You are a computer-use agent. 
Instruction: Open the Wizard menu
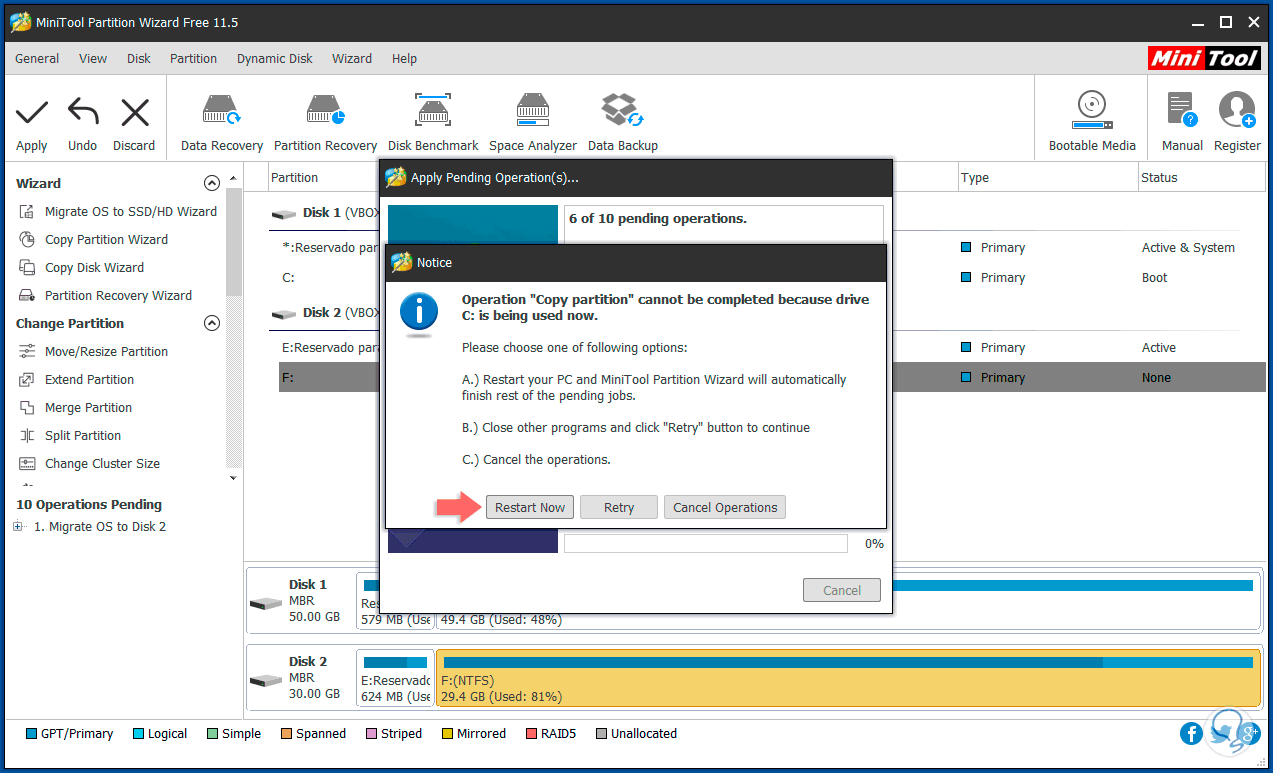pos(352,58)
